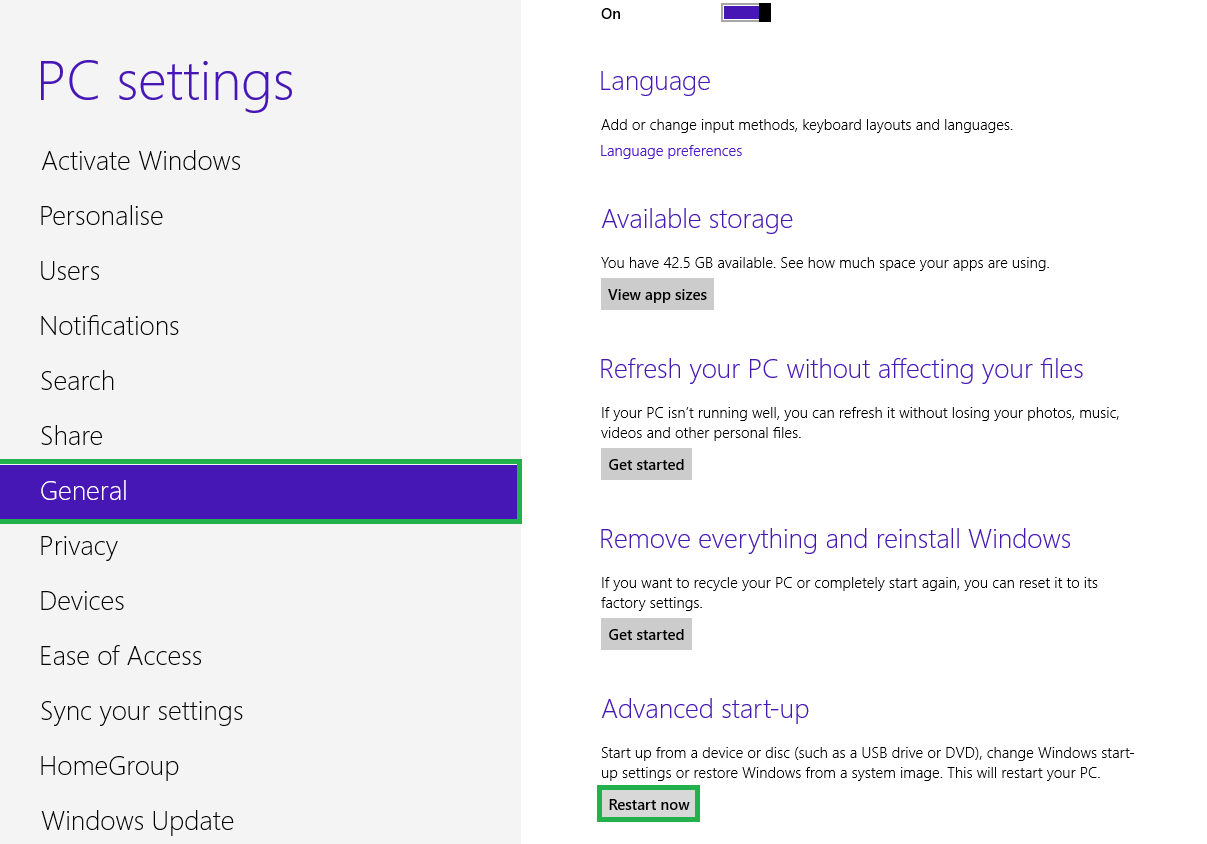Click 'If you want to recycle your PC' text
Image resolution: width=1207 pixels, height=844 pixels.
pos(849,593)
